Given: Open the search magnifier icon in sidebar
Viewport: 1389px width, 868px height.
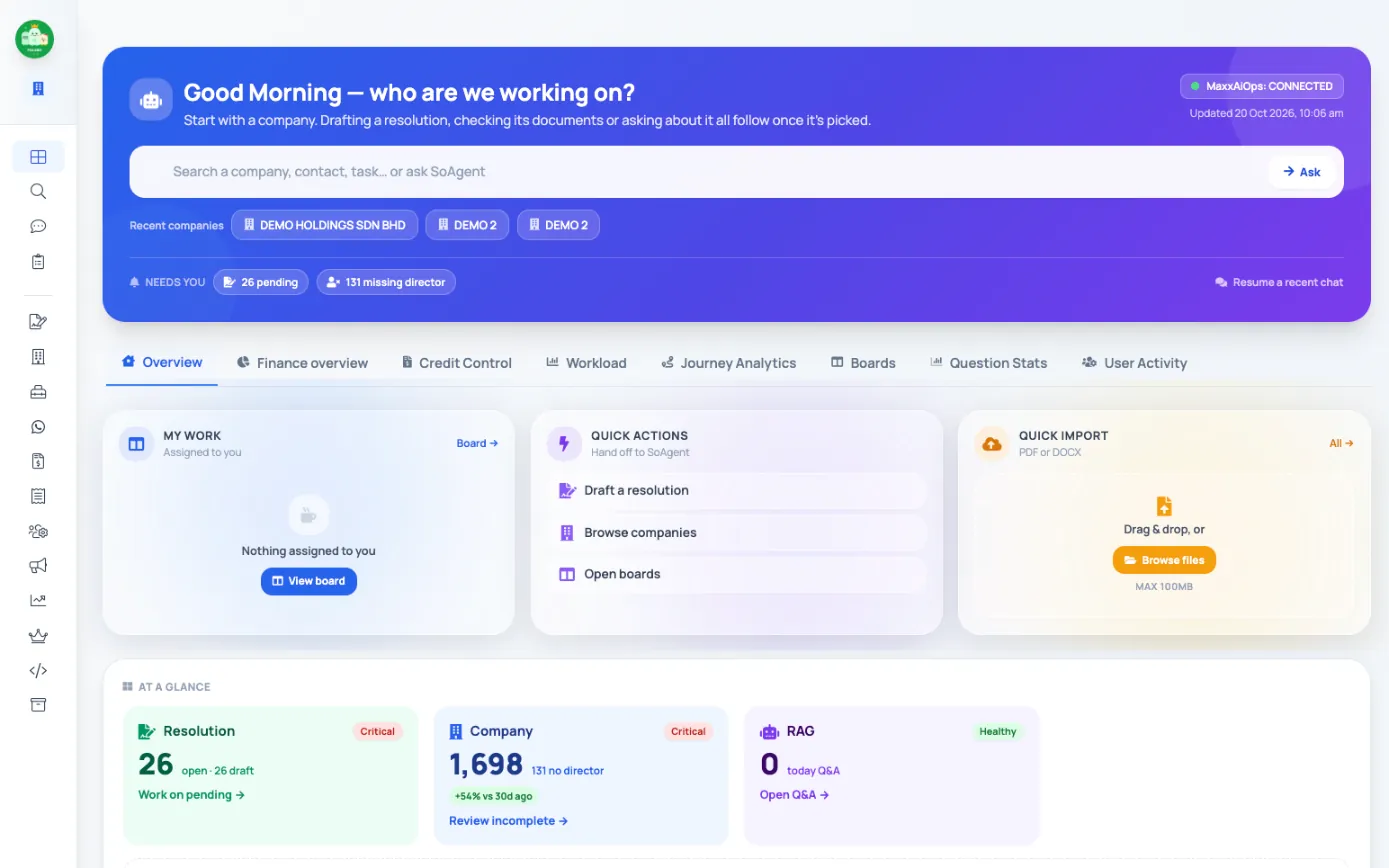Looking at the screenshot, I should [38, 191].
